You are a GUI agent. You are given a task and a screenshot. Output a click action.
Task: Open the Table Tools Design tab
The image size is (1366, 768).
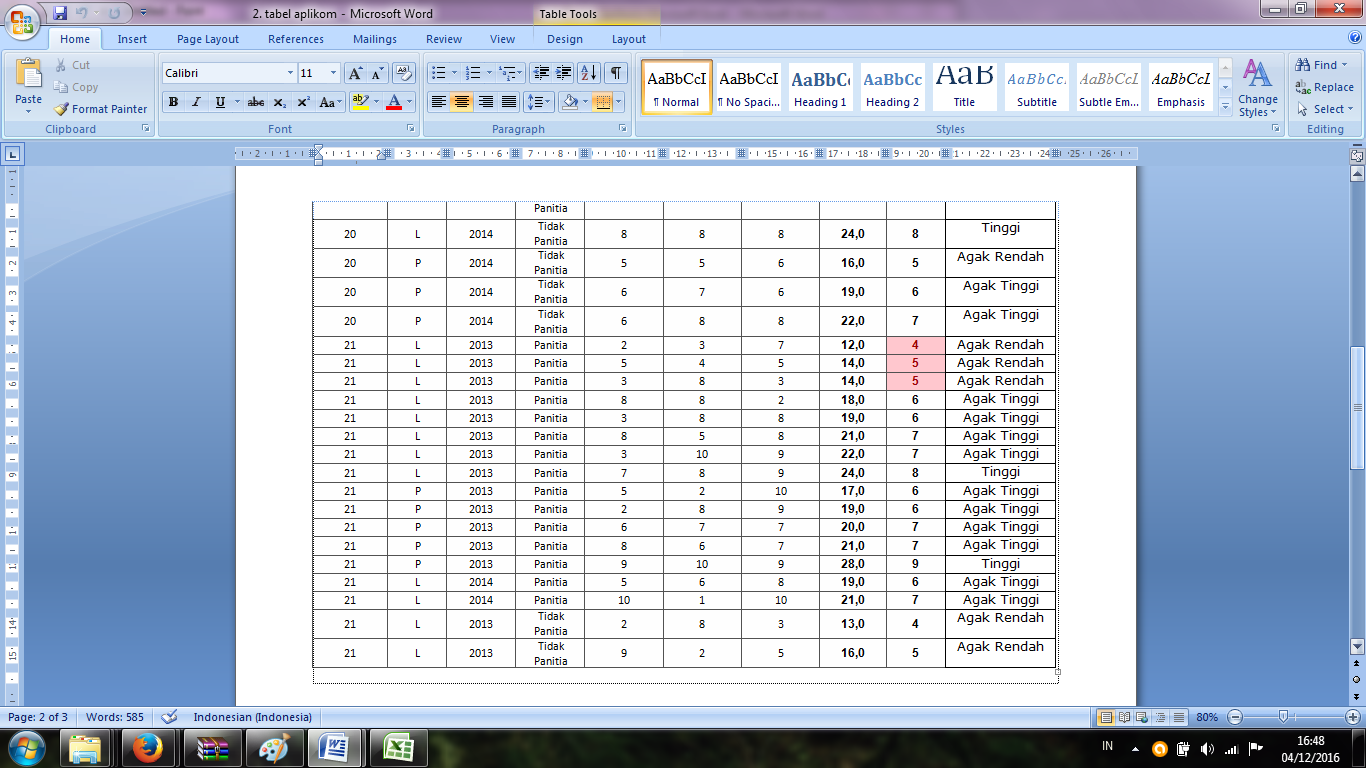pyautogui.click(x=564, y=39)
